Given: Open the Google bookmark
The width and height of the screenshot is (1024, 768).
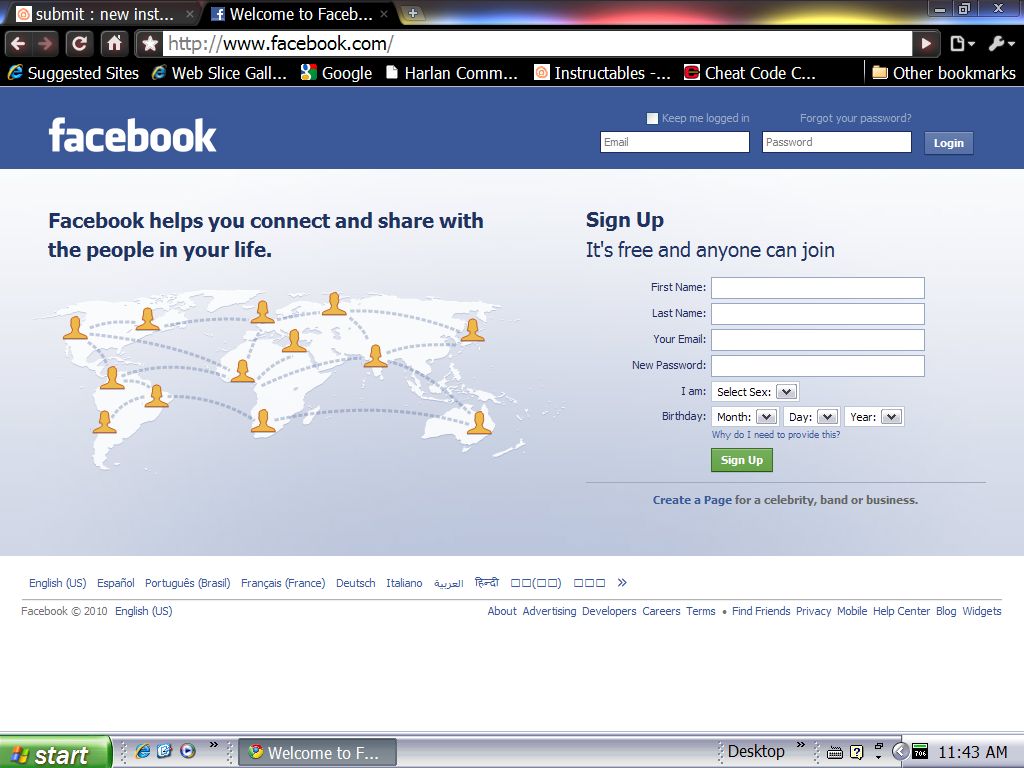Looking at the screenshot, I should tap(336, 73).
